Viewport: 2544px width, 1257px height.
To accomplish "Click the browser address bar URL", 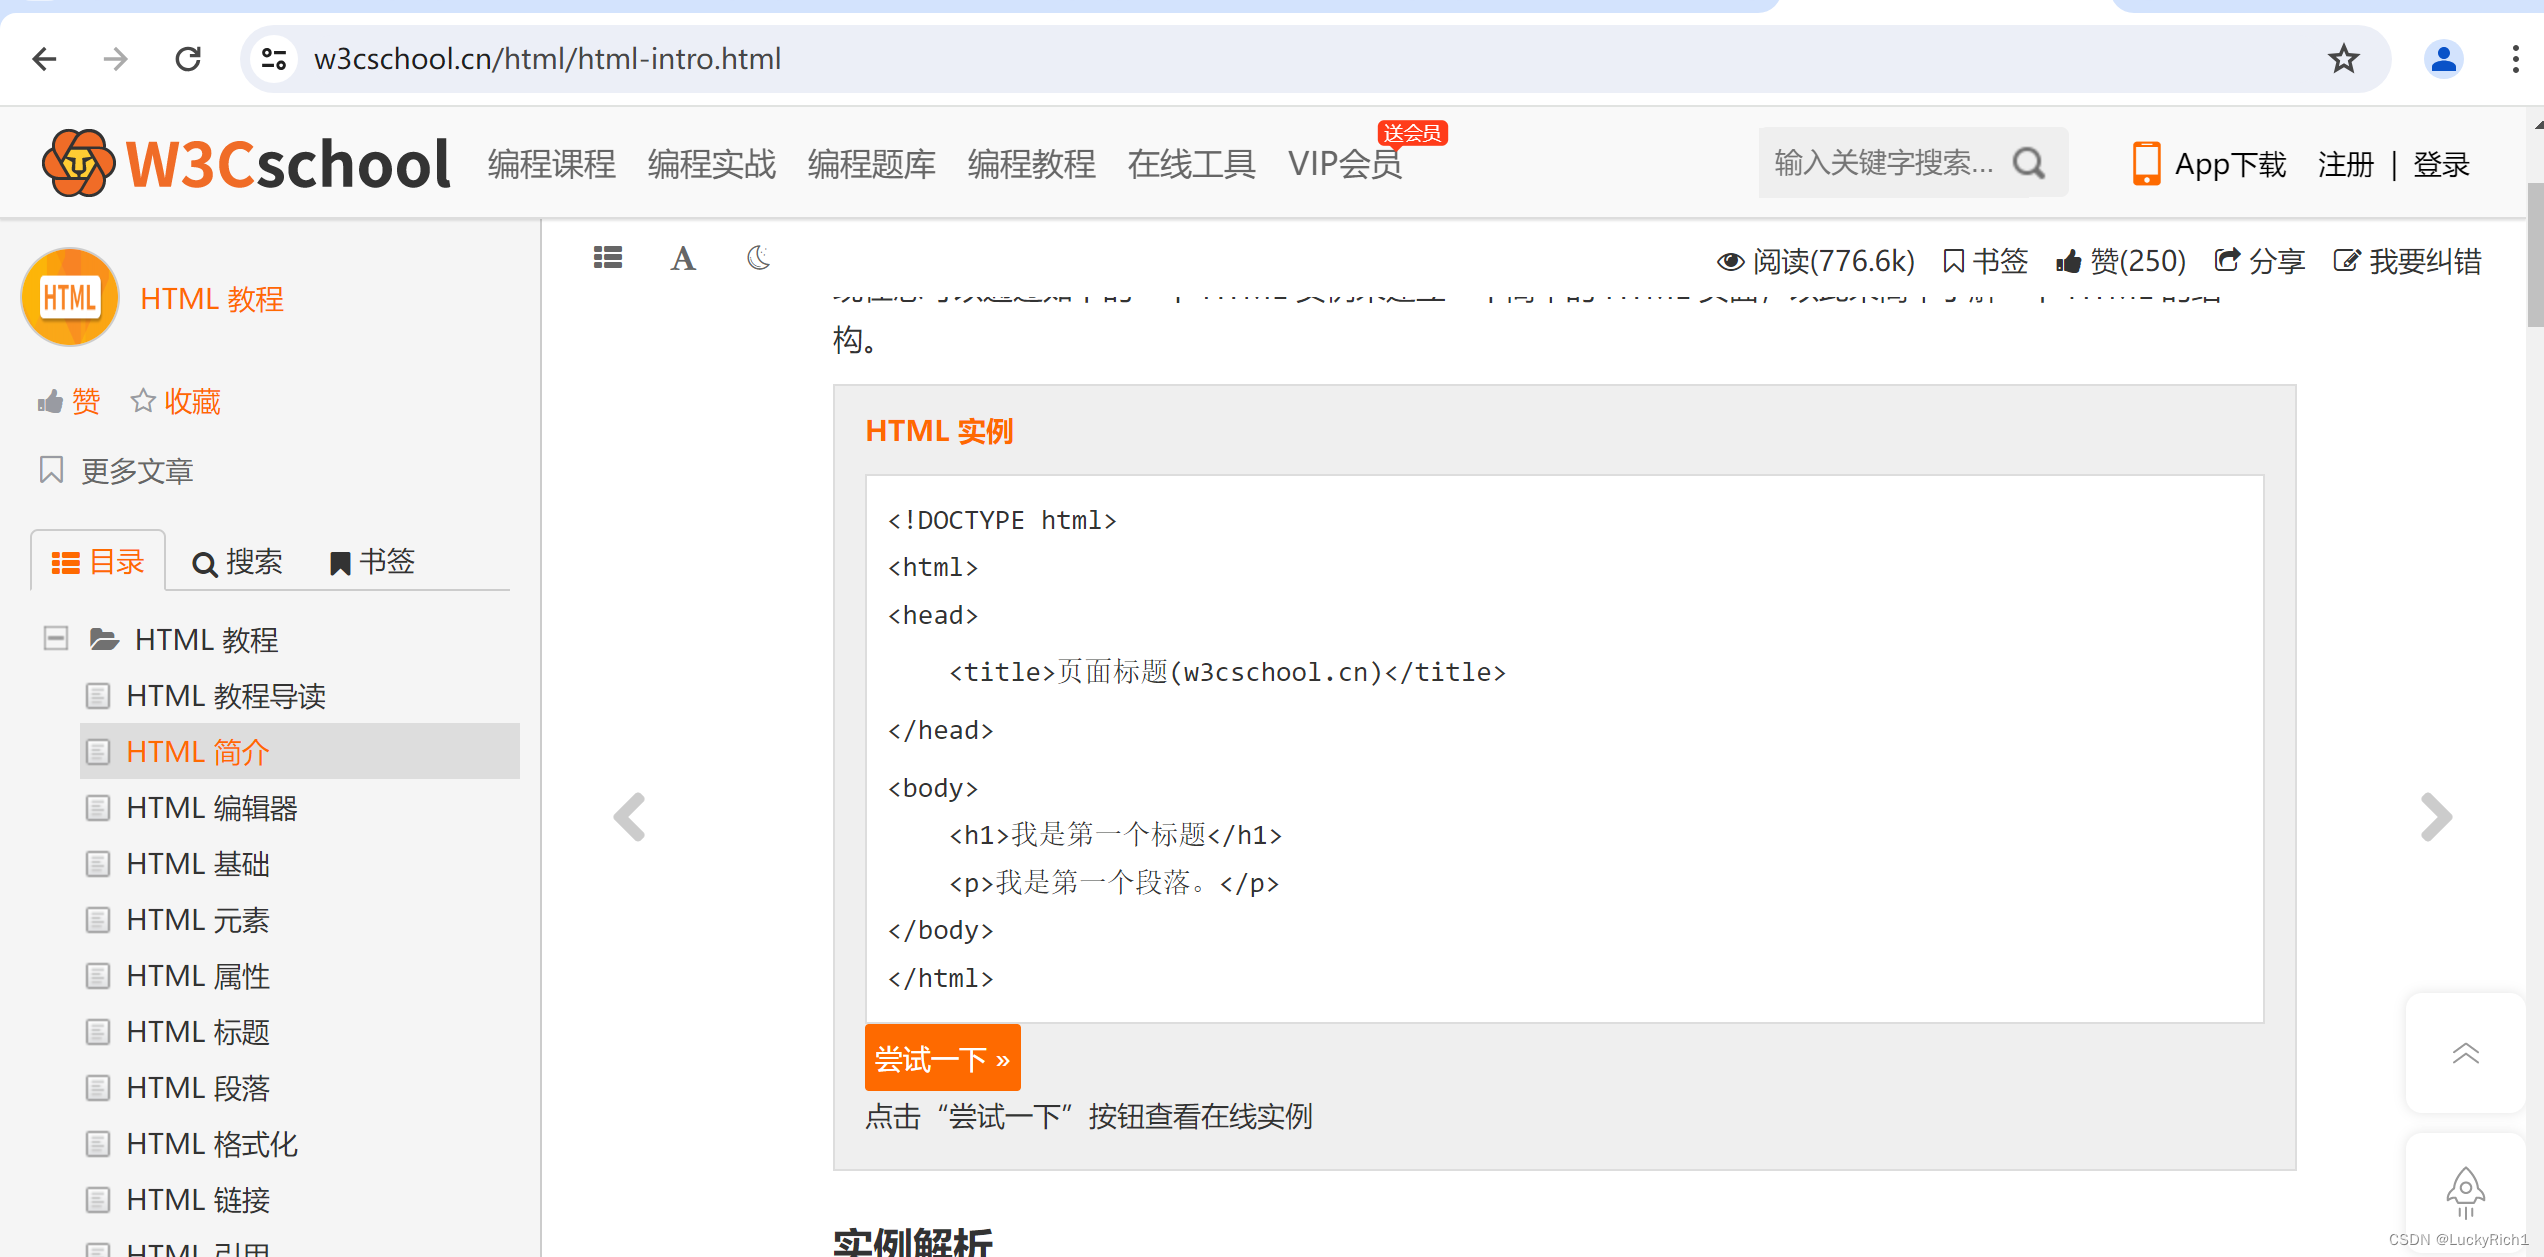I will click(x=547, y=59).
